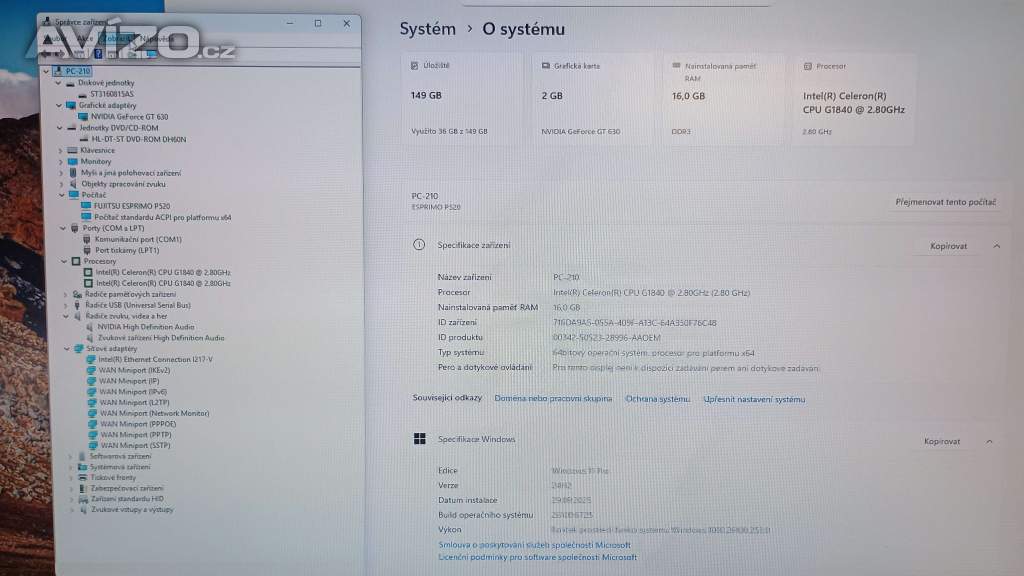Image resolution: width=1024 pixels, height=576 pixels.
Task: Select the Komunikační port (COM1) icon
Action: 87,239
